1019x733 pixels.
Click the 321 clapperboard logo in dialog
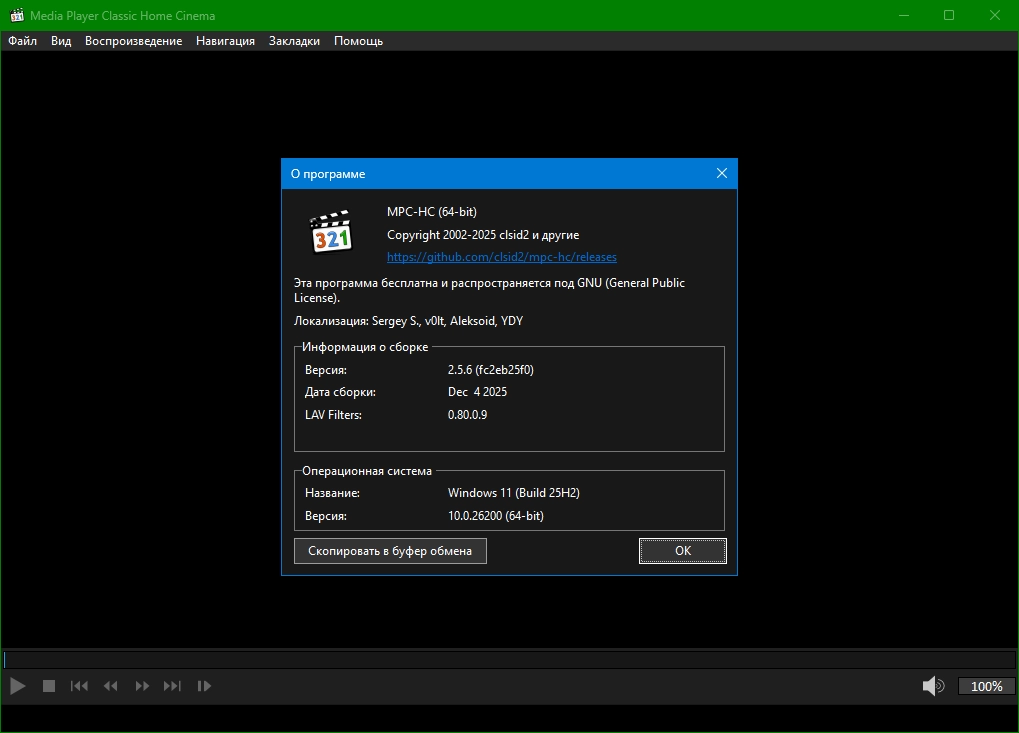[x=331, y=232]
